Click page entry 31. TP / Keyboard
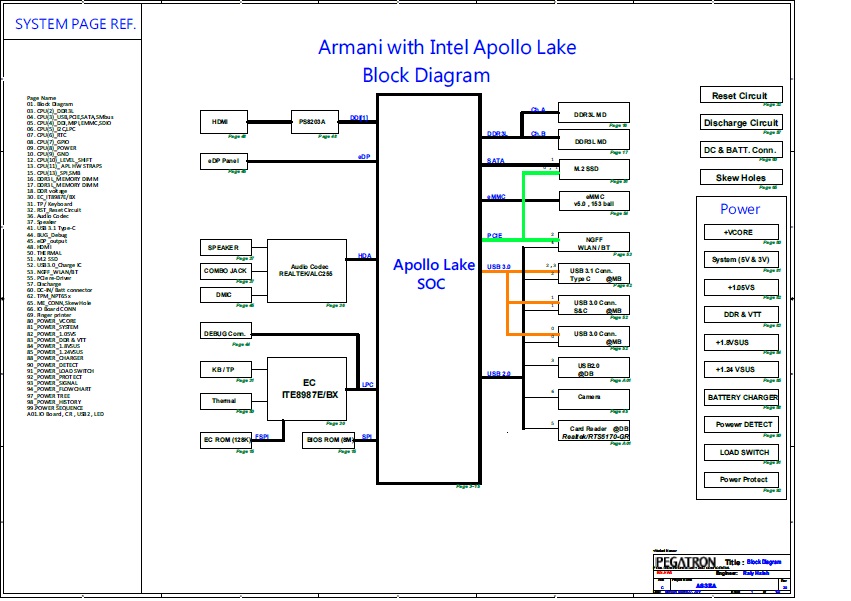 49,204
